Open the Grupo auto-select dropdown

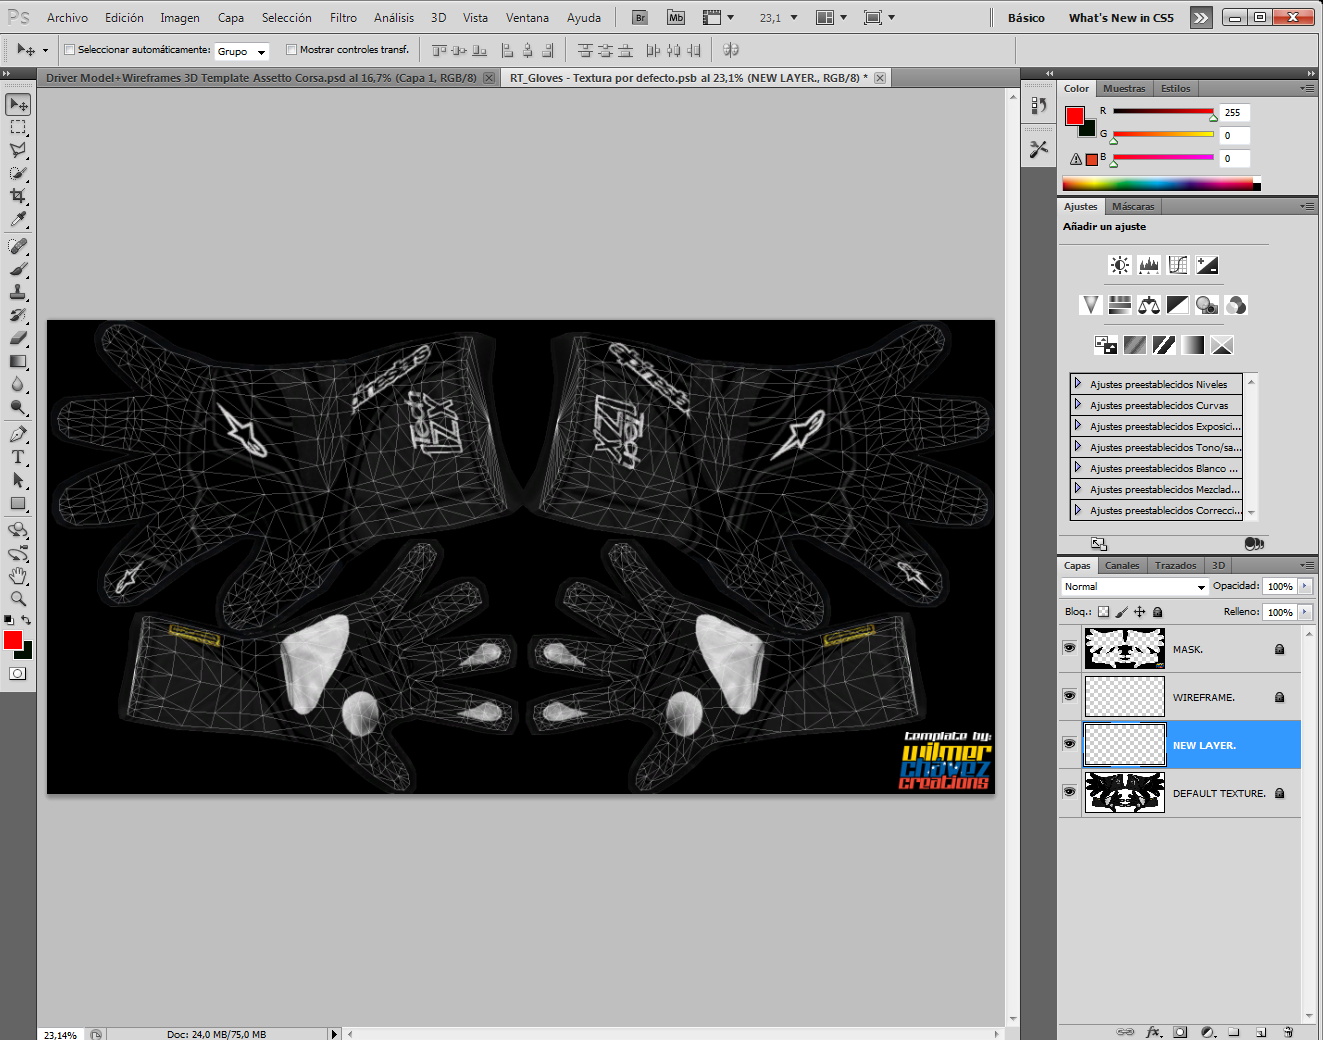tap(242, 51)
